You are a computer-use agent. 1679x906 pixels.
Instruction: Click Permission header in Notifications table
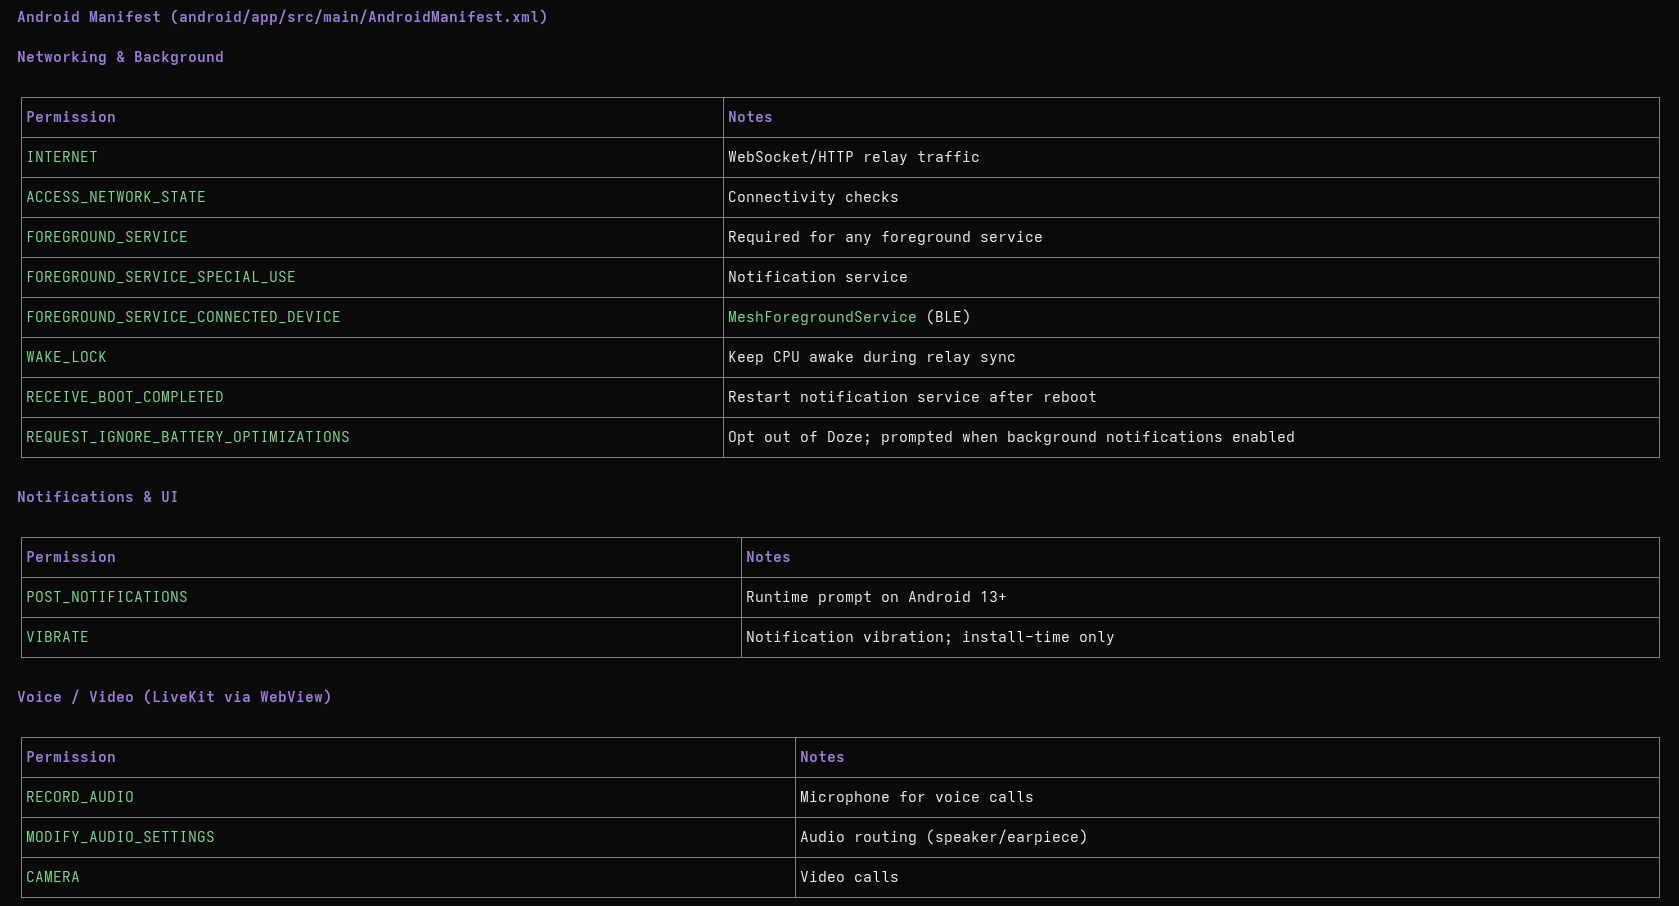click(71, 557)
